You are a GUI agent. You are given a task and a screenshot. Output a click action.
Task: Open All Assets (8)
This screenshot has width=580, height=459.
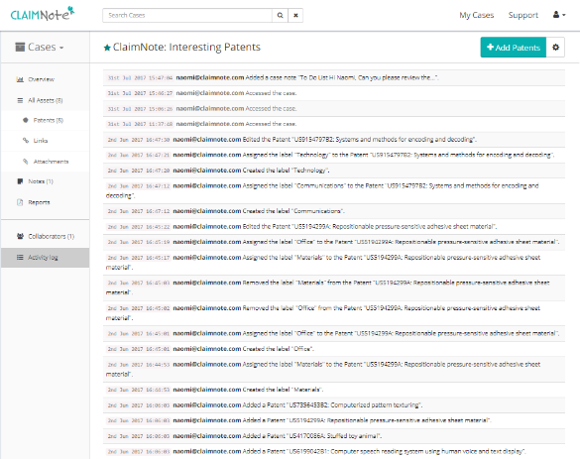(45, 100)
